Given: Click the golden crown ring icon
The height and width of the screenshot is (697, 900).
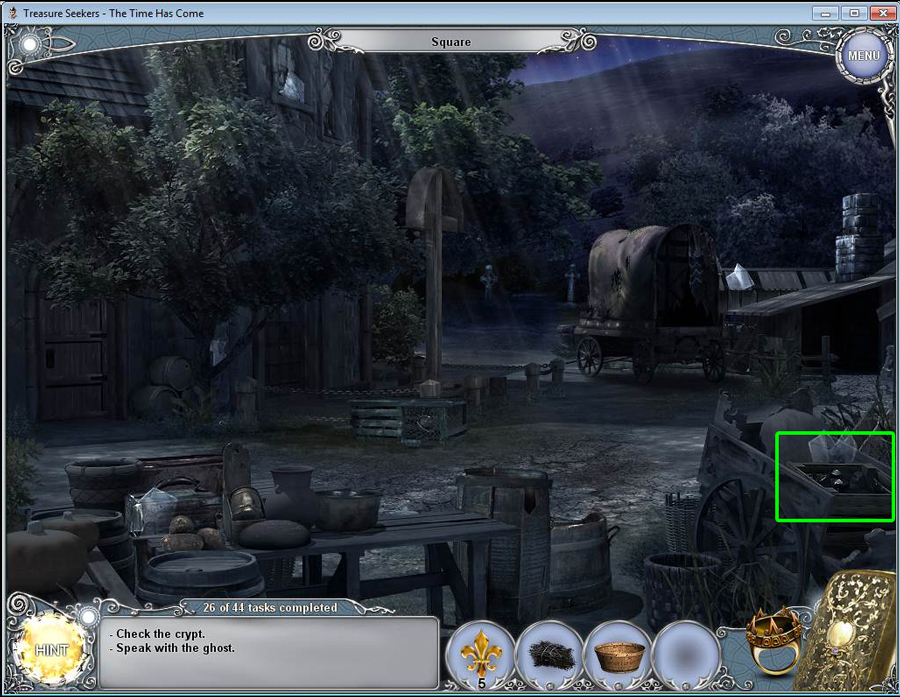Looking at the screenshot, I should 774,639.
